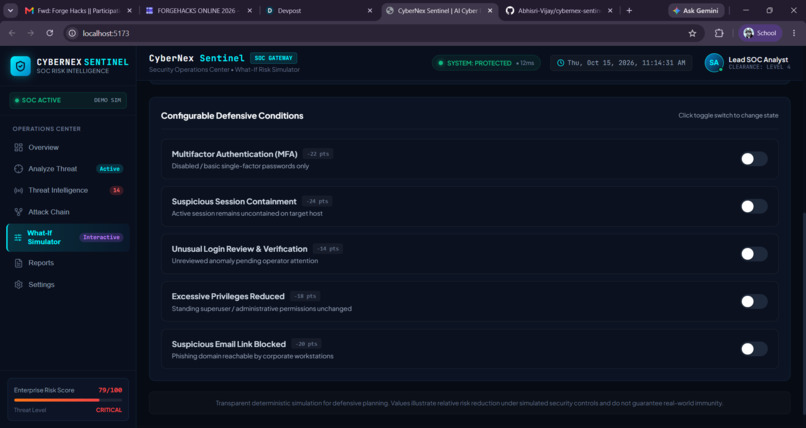Click the green System Protected status dot

441,63
